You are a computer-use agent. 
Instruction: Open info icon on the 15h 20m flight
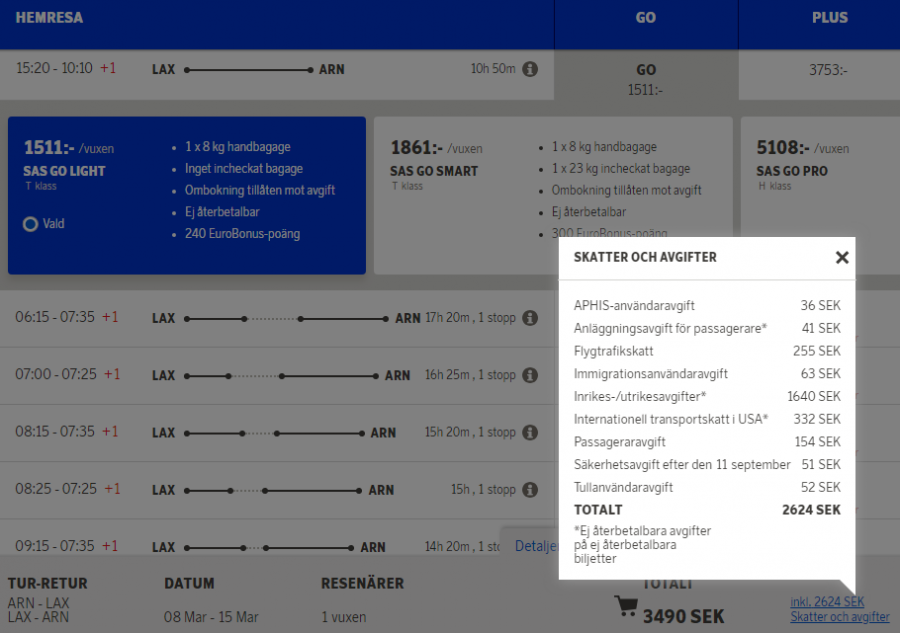[x=530, y=432]
